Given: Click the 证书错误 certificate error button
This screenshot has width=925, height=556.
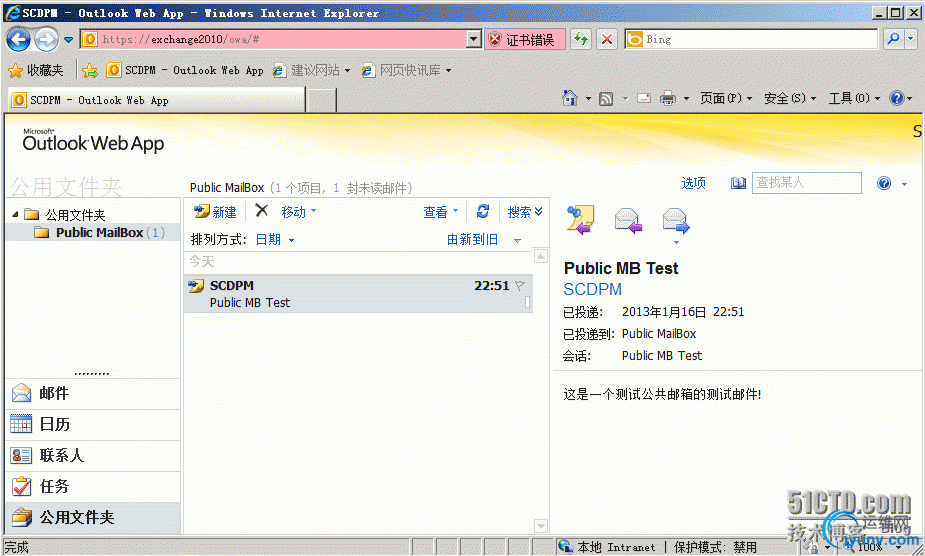Looking at the screenshot, I should click(524, 40).
